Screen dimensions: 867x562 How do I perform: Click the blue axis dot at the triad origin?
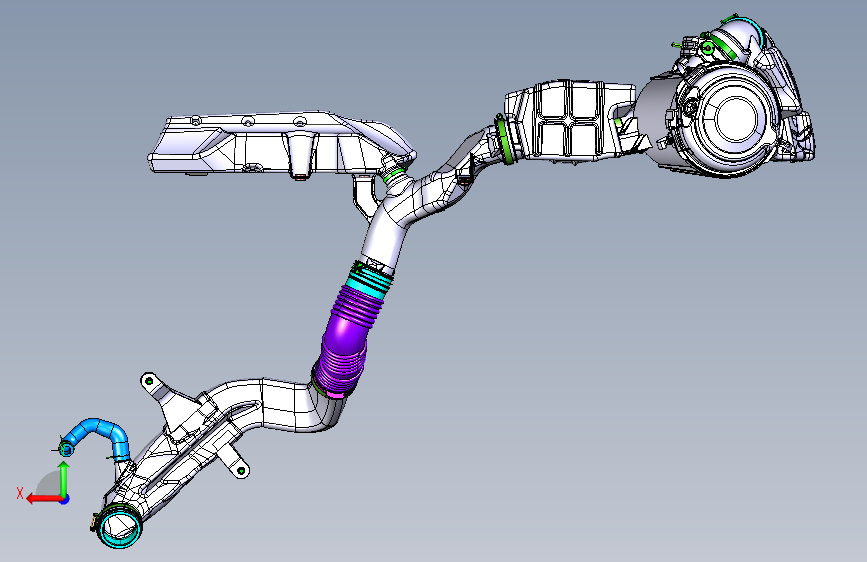(x=65, y=499)
